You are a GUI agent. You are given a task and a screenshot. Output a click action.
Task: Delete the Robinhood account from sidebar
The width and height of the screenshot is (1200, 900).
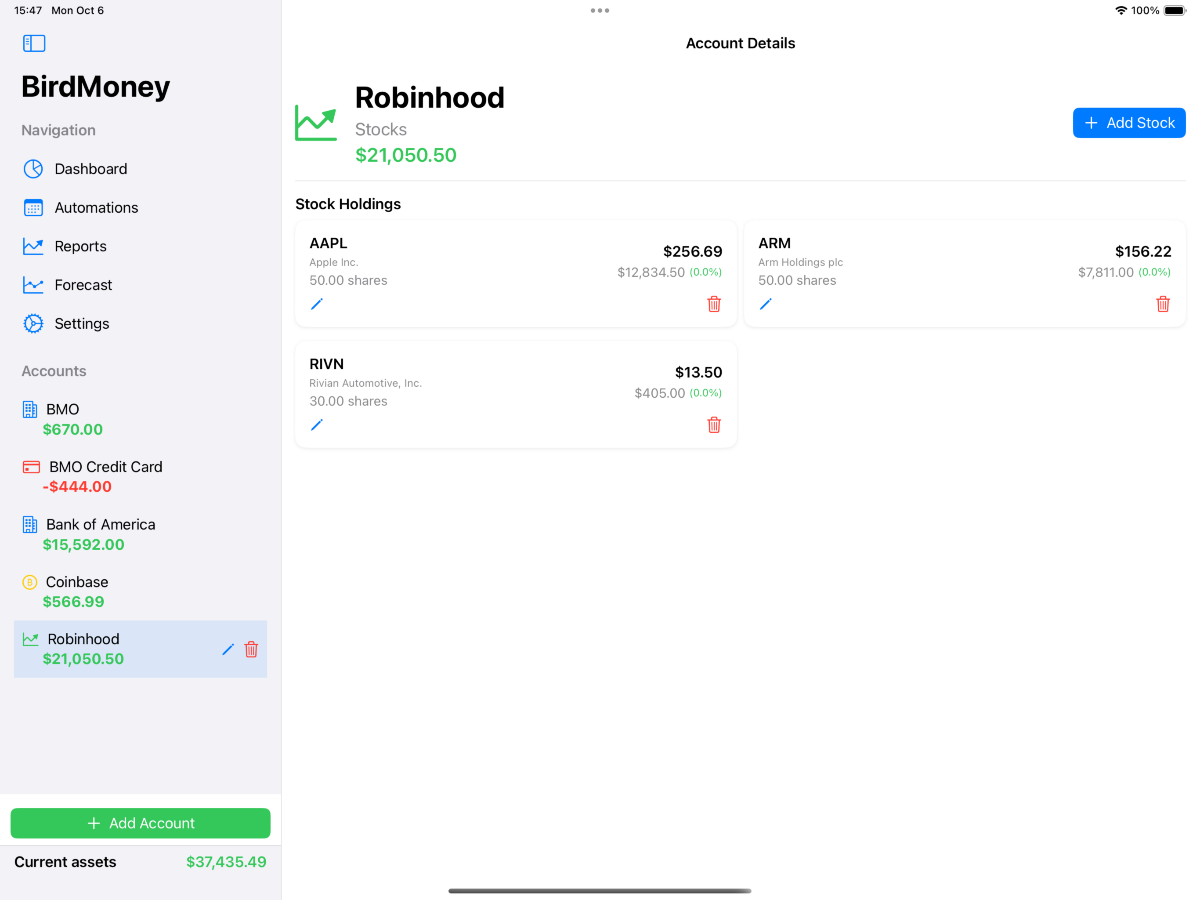pyautogui.click(x=252, y=649)
